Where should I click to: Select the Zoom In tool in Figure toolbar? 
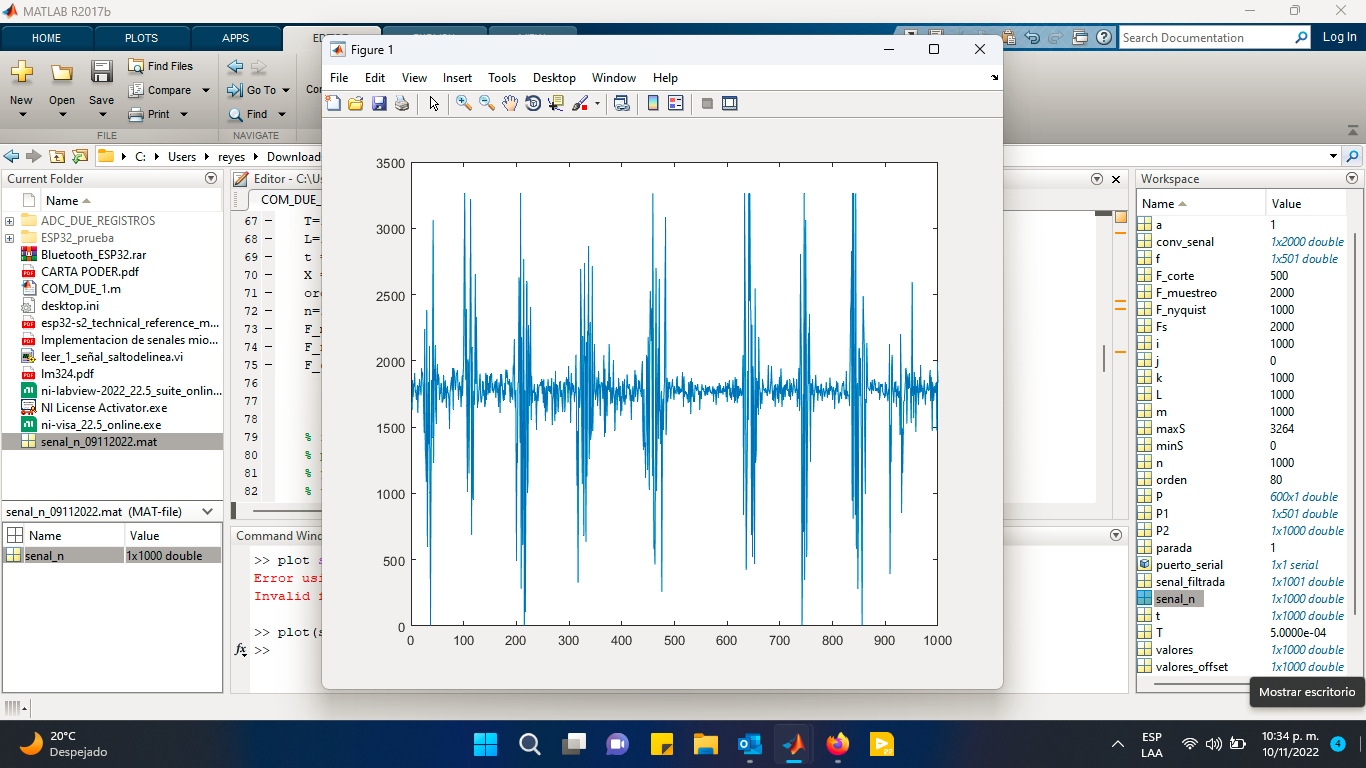point(463,103)
